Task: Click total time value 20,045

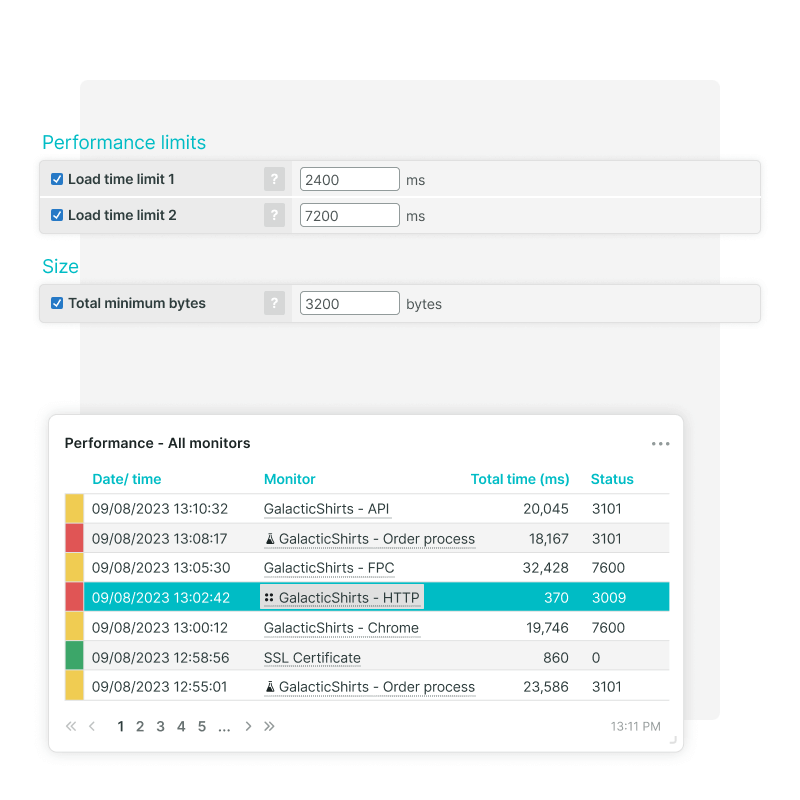Action: pyautogui.click(x=545, y=509)
